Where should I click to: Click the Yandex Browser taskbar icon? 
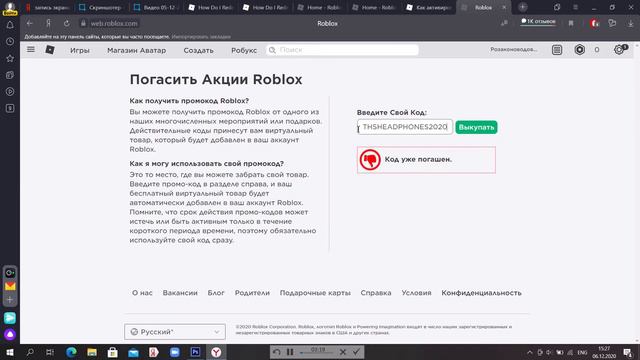tap(216, 352)
